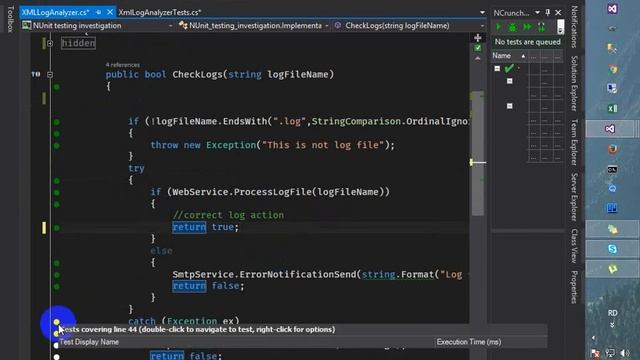Click green coverage marker beside return true
The width and height of the screenshot is (640, 360).
pyautogui.click(x=57, y=228)
